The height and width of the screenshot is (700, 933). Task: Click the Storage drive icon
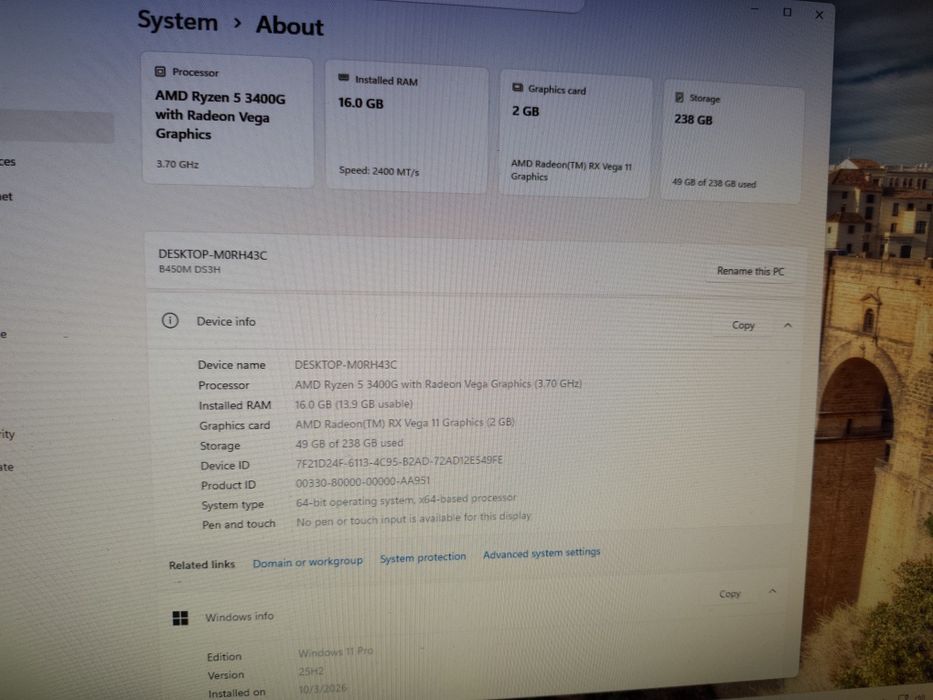[679, 97]
